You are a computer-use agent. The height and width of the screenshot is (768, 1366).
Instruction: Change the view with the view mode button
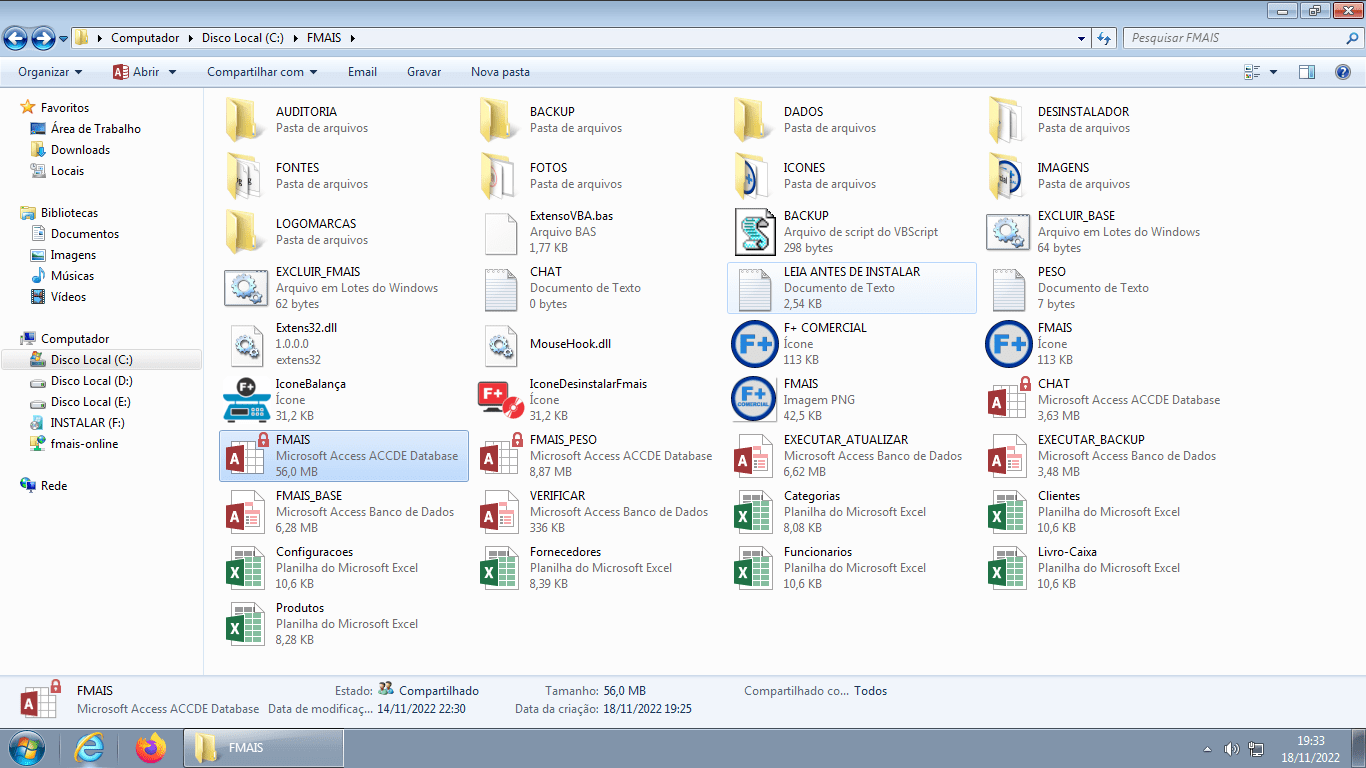tap(1252, 72)
